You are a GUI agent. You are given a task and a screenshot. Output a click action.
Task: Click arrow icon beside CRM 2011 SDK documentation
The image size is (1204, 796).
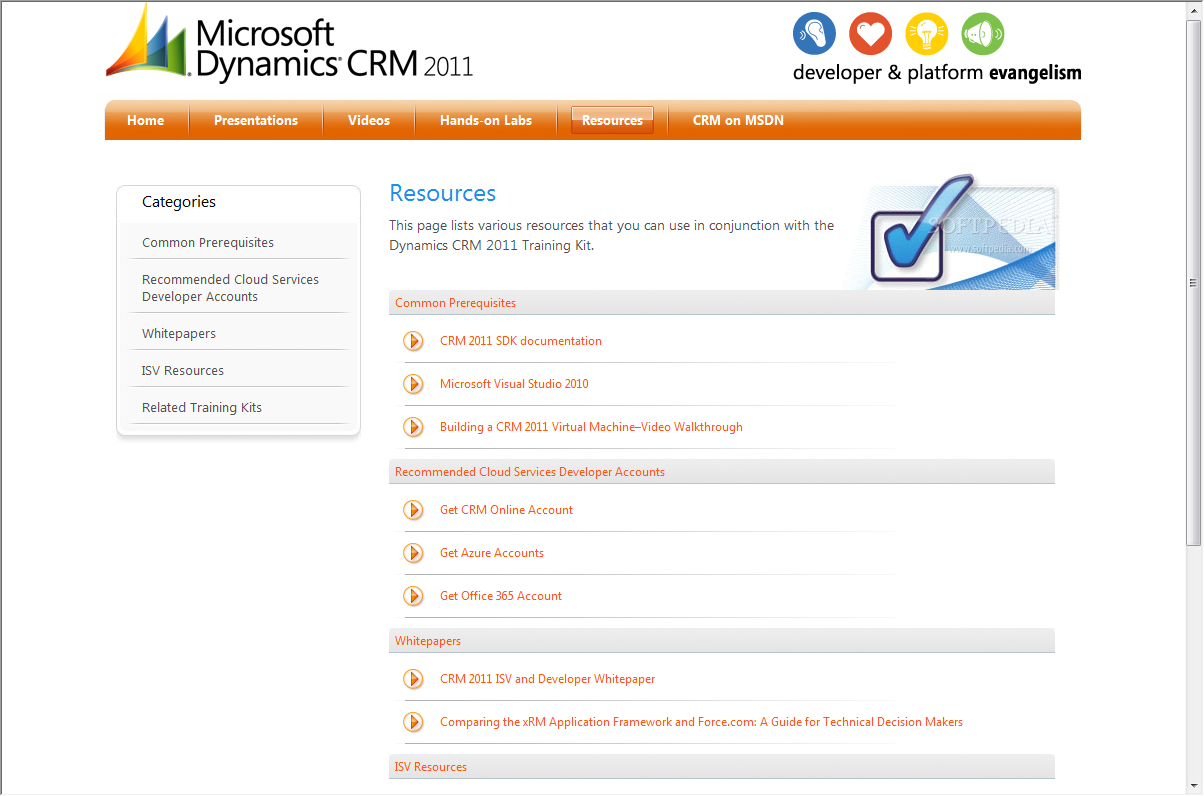click(413, 341)
